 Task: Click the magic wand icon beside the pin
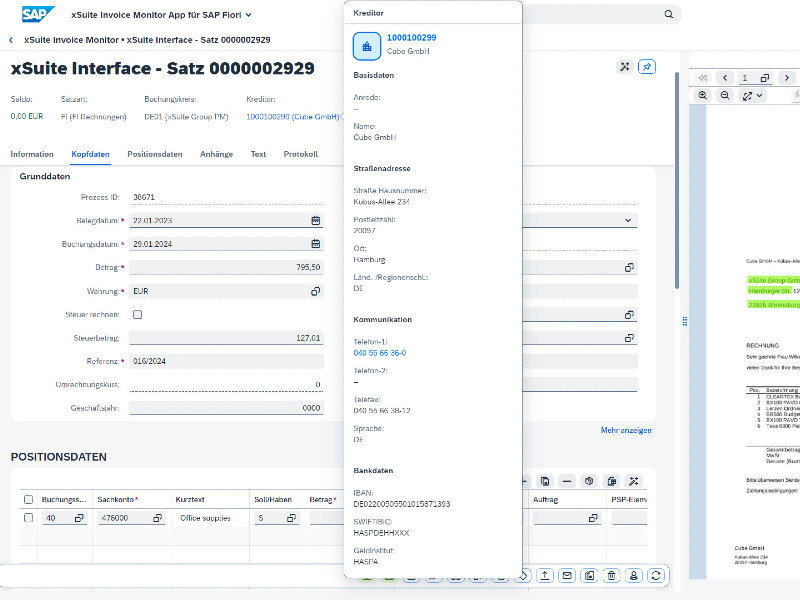coord(625,67)
